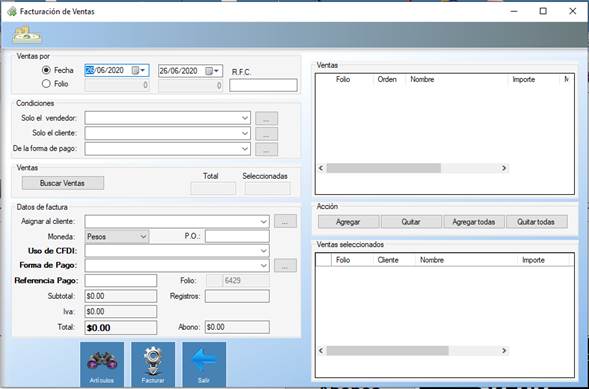Click the Quitar todas button
The height and width of the screenshot is (389, 589).
tap(536, 222)
